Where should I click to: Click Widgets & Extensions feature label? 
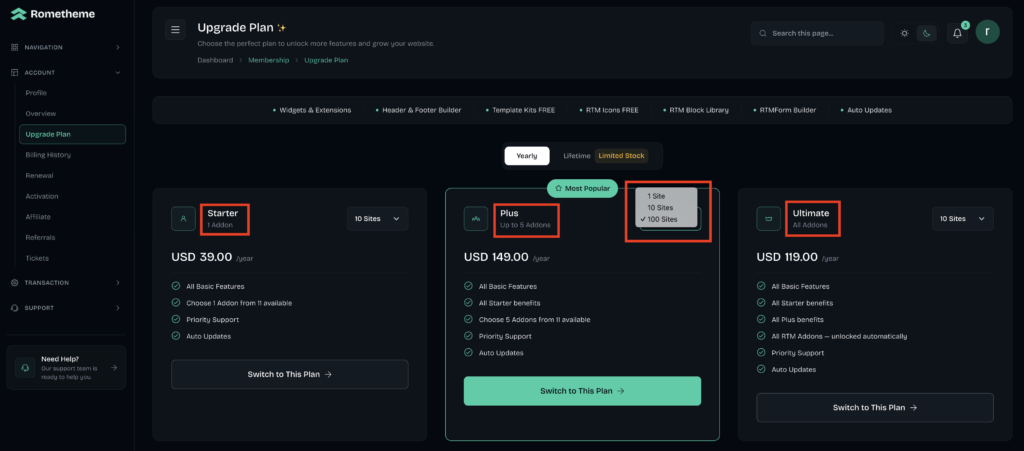pyautogui.click(x=315, y=110)
